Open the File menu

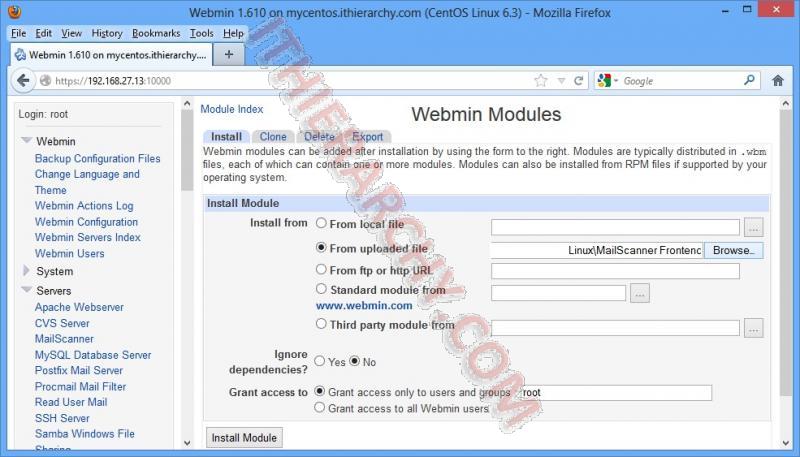point(18,33)
